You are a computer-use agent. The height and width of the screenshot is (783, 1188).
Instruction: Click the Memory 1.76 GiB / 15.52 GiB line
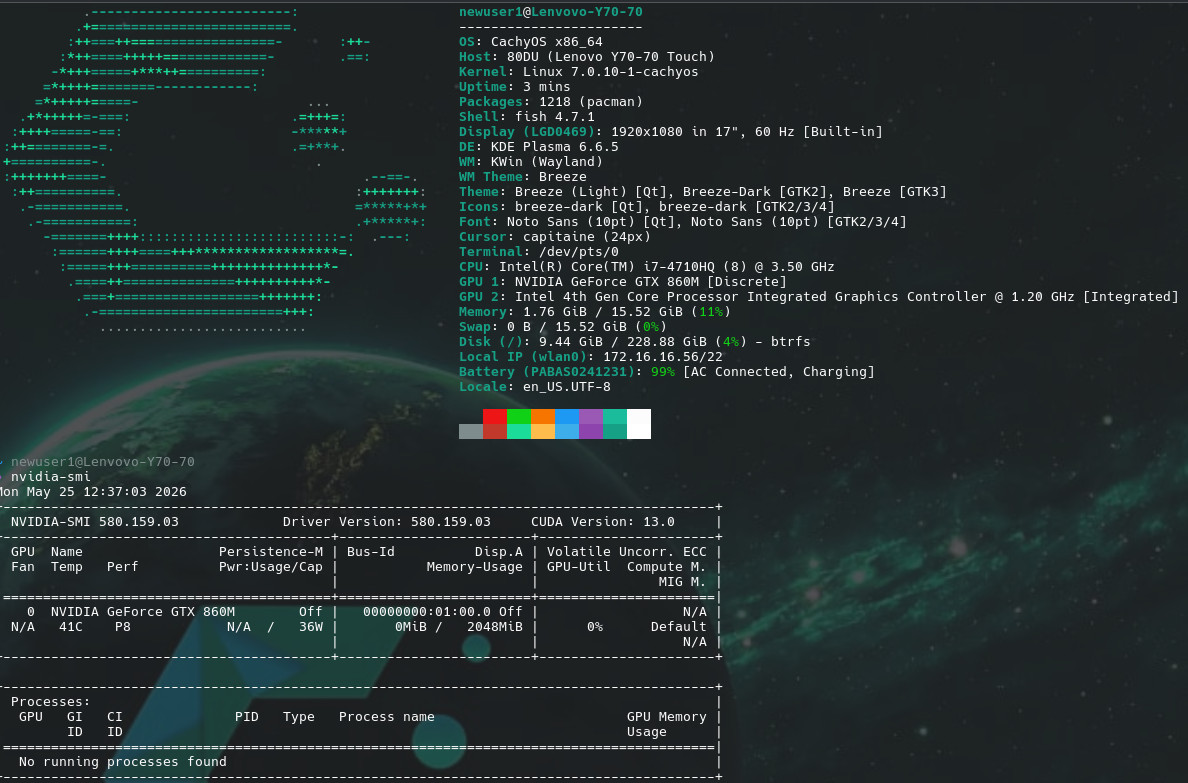click(x=595, y=312)
